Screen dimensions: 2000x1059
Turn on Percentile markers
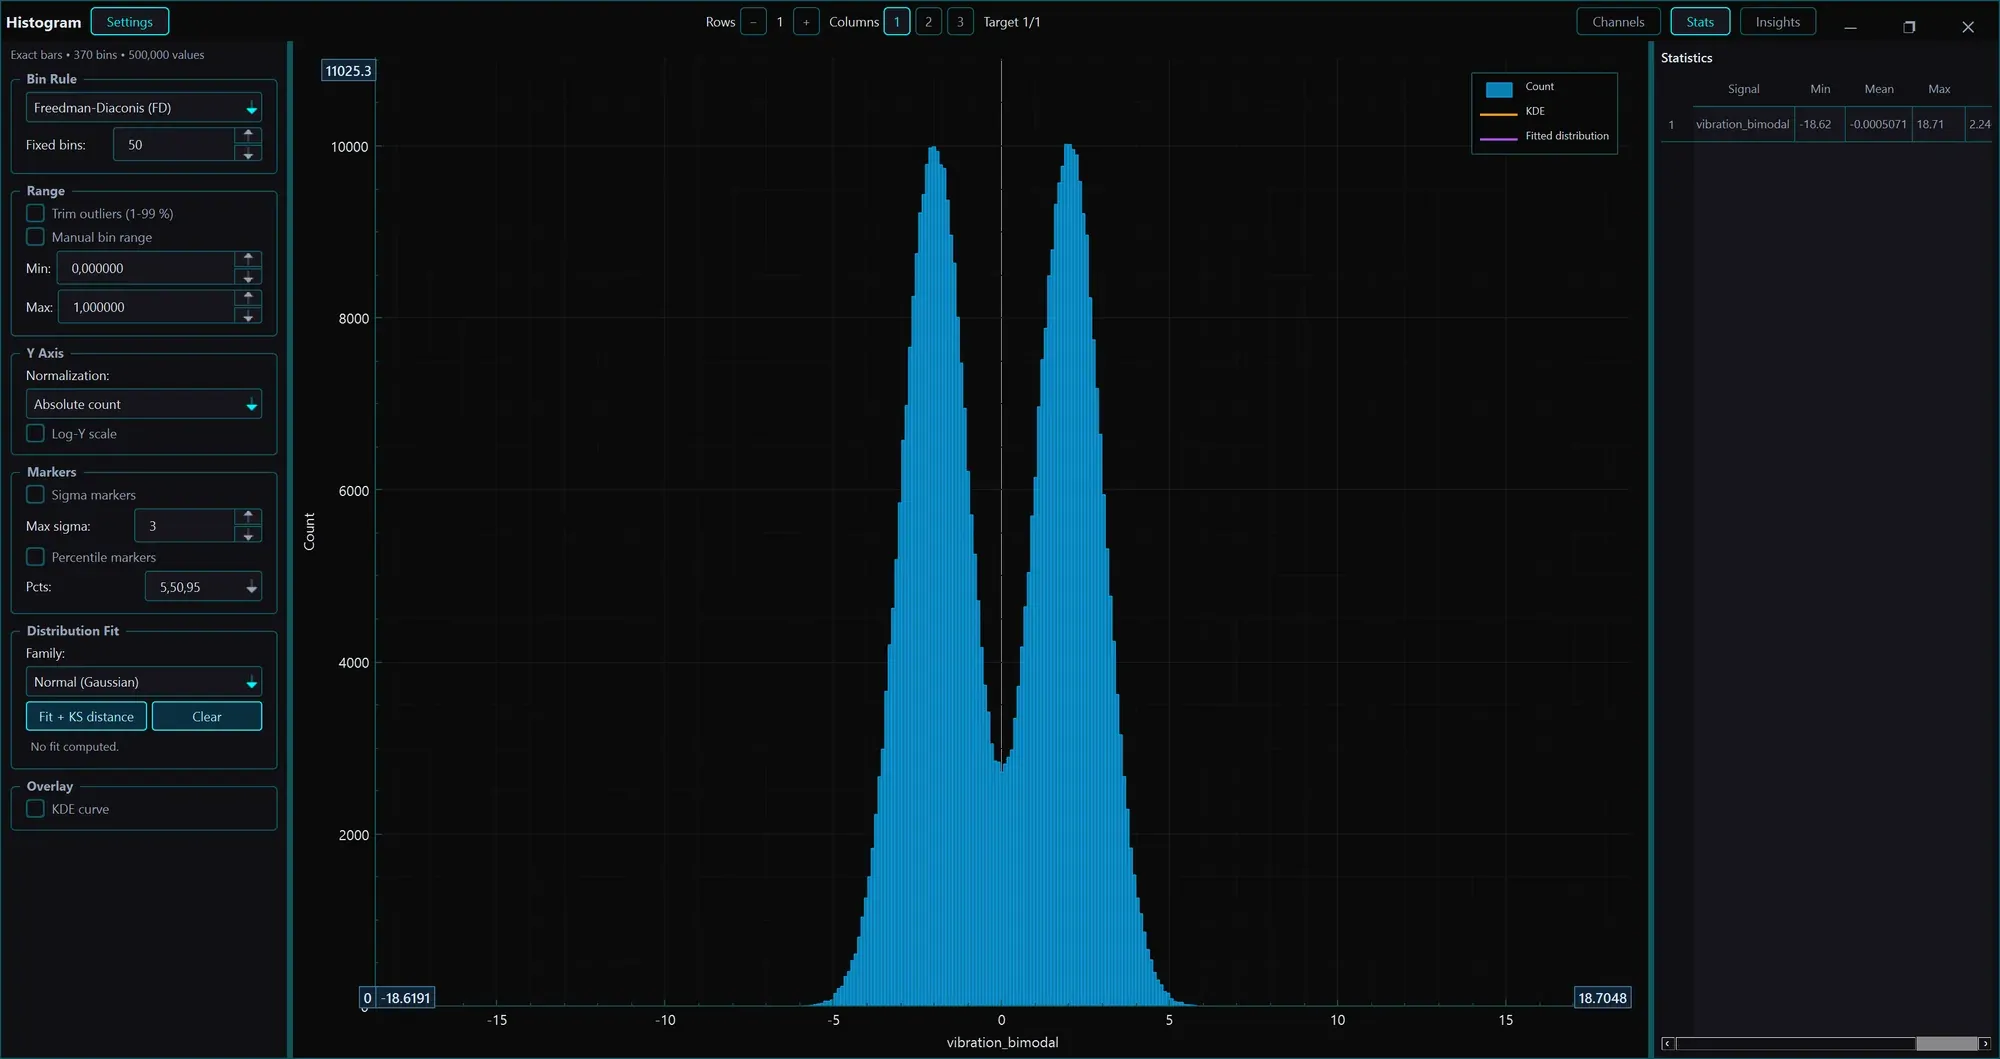pyautogui.click(x=36, y=557)
